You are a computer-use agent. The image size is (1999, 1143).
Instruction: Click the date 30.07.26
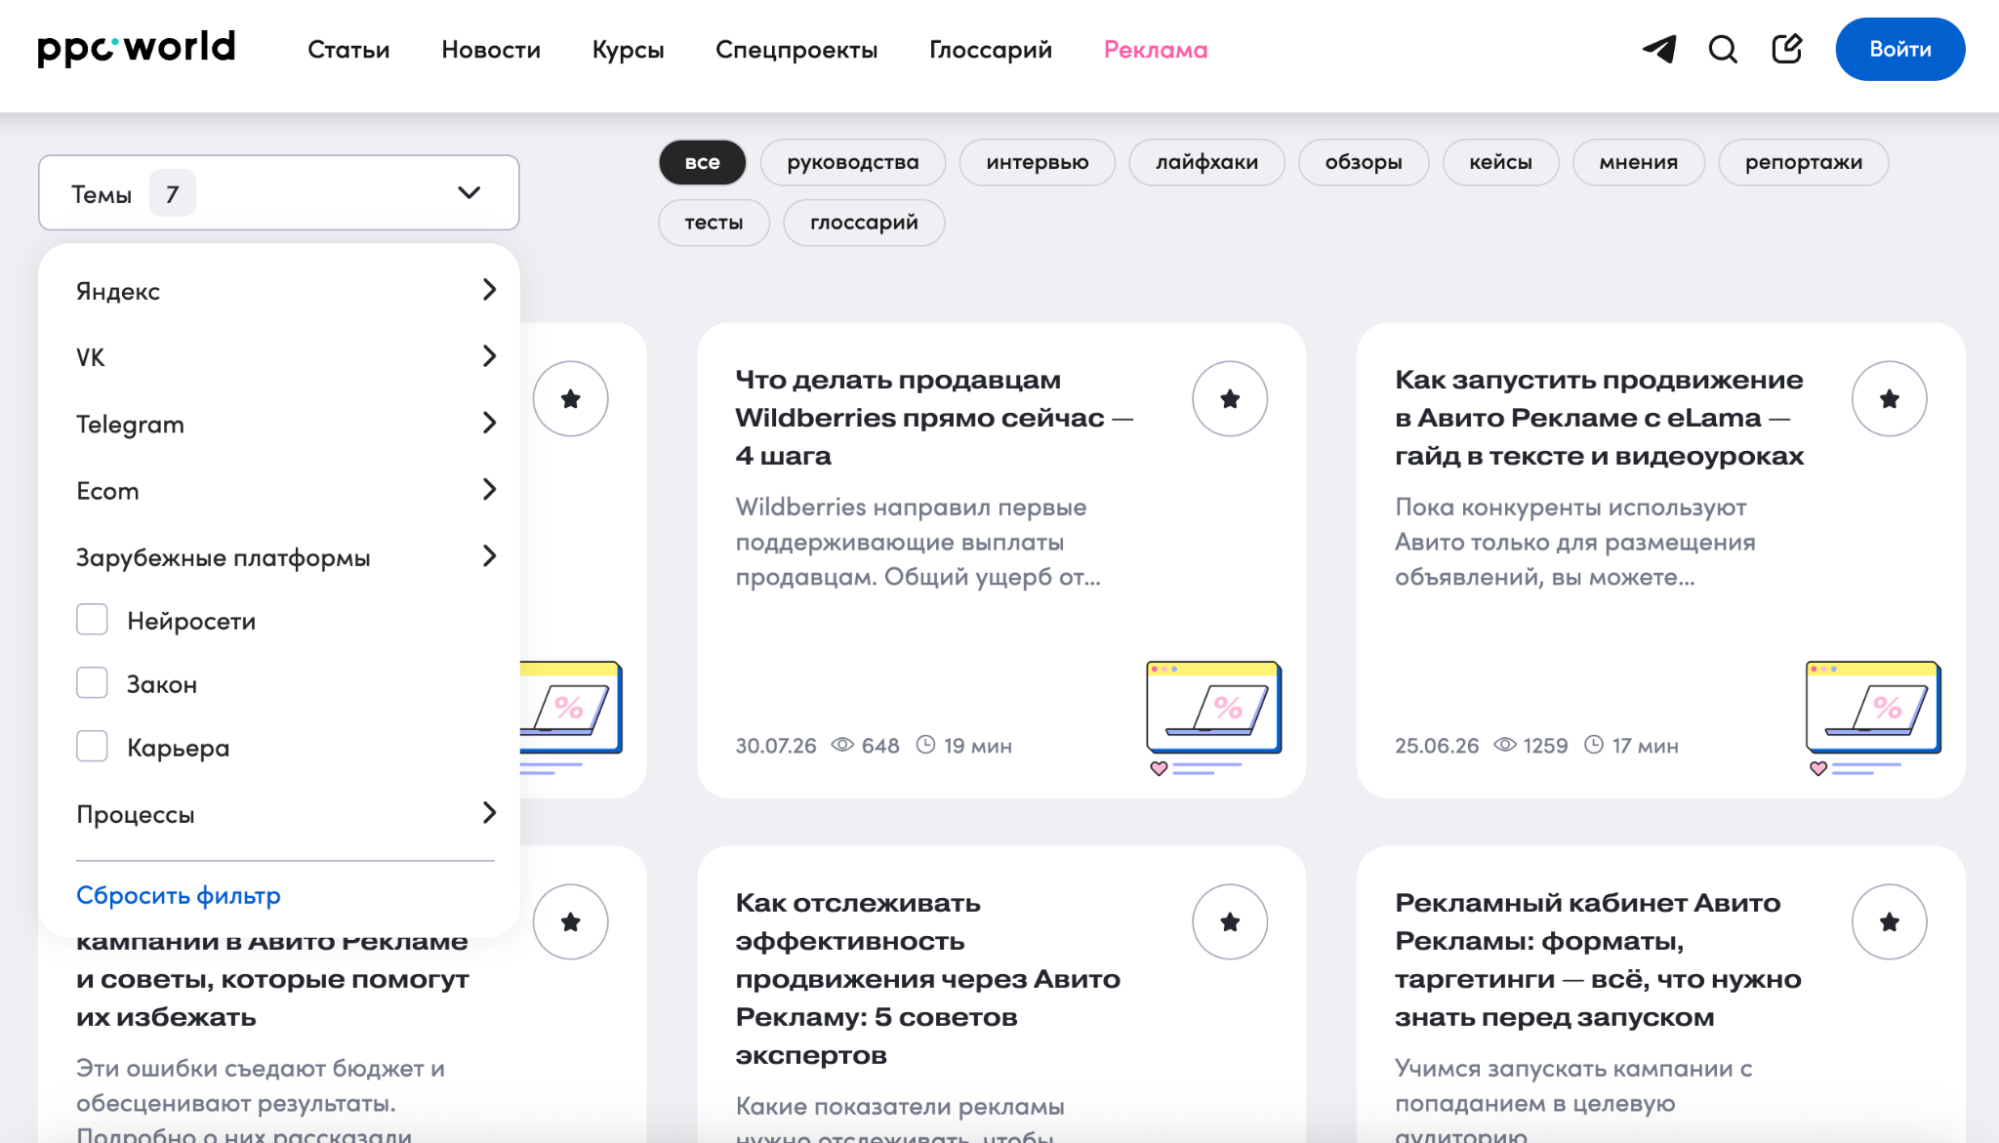775,745
